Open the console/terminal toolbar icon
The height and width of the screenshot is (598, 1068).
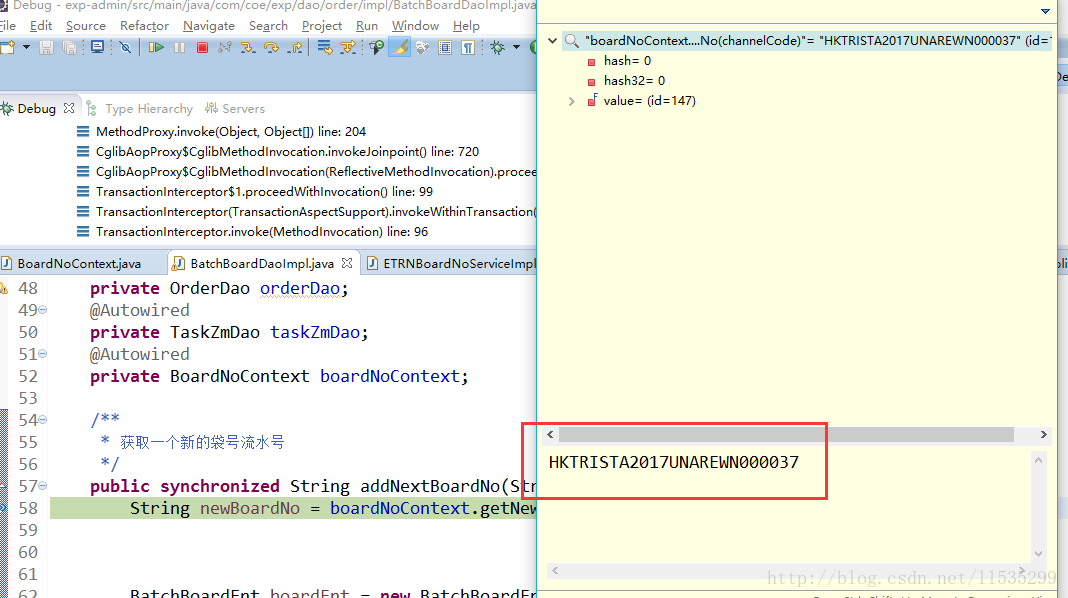(97, 47)
